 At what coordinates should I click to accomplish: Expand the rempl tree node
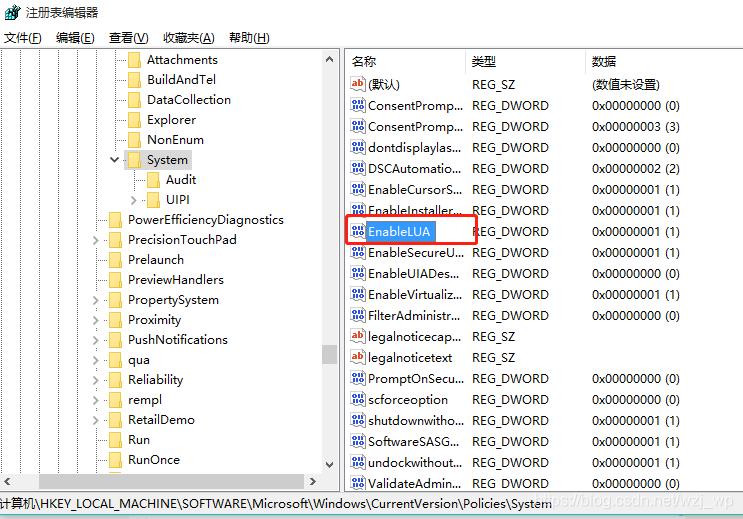[x=95, y=400]
